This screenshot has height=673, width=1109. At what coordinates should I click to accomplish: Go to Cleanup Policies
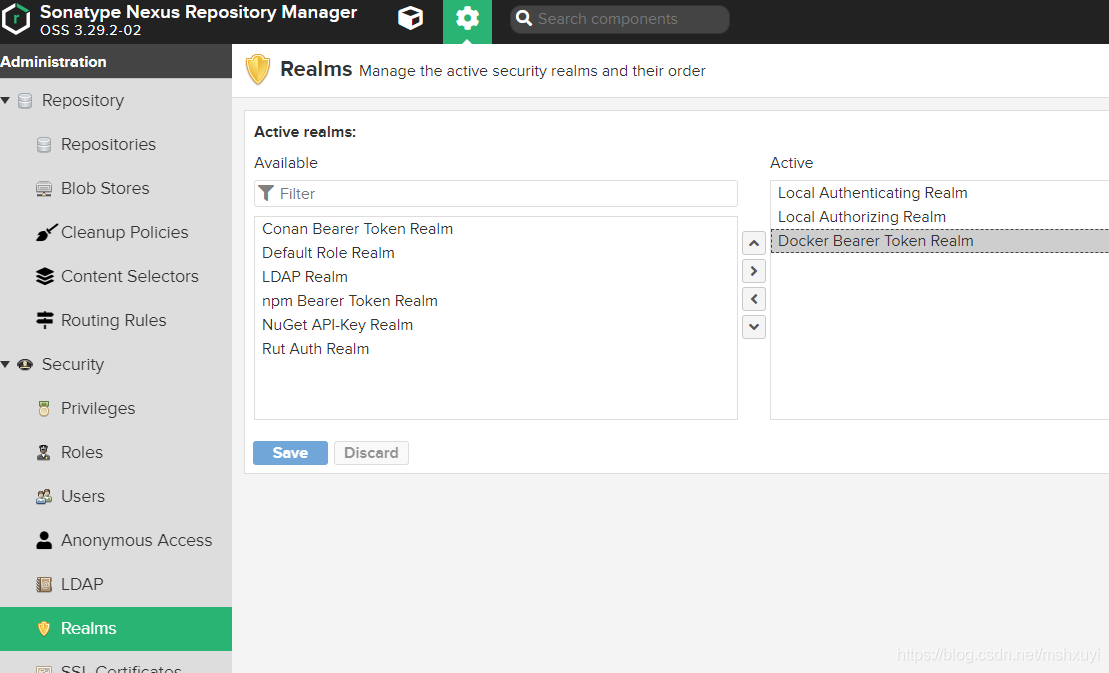(124, 232)
